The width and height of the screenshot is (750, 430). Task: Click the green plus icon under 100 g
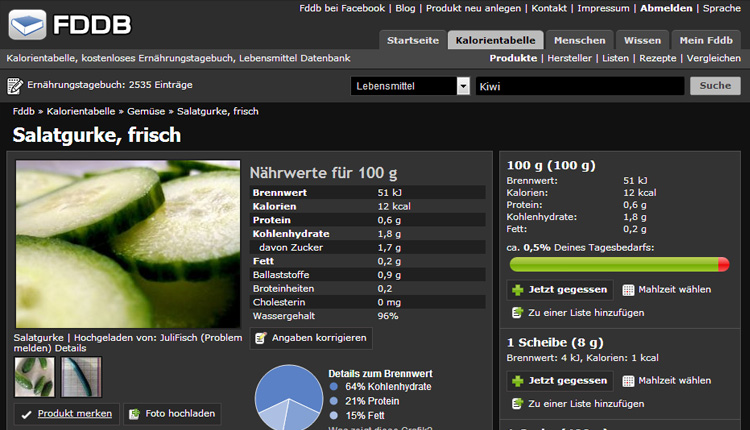pyautogui.click(x=518, y=290)
